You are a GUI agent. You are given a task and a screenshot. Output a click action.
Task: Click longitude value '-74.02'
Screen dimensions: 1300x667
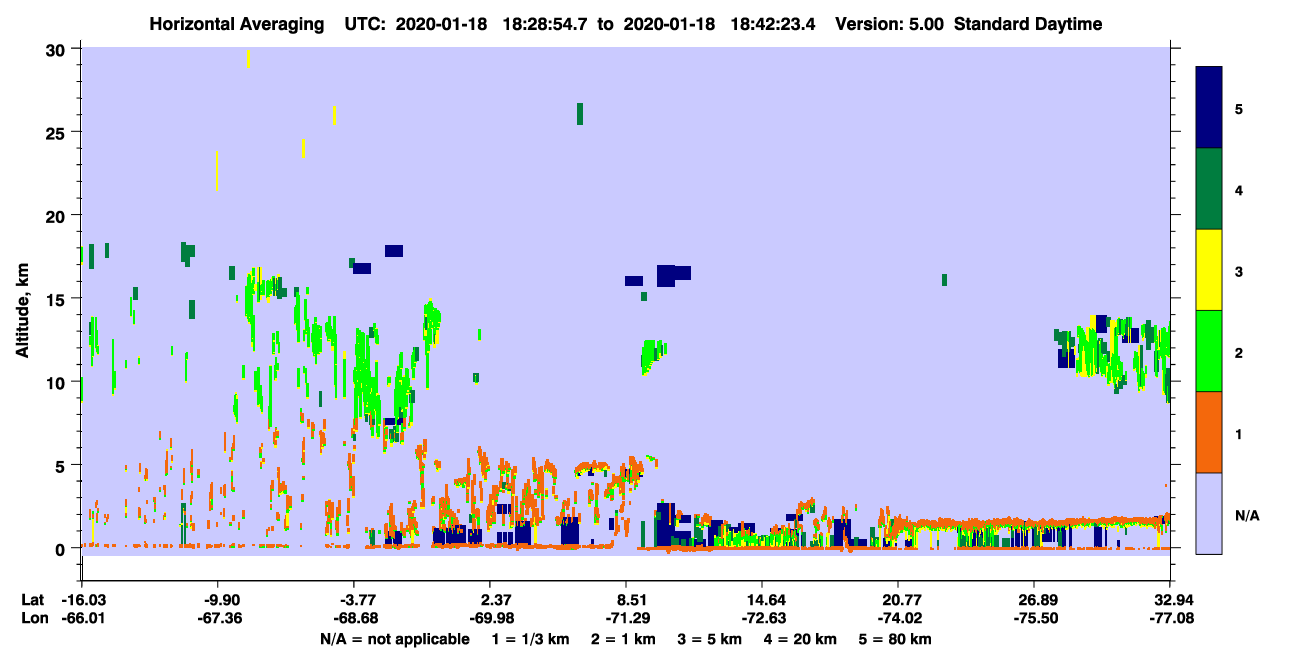click(x=898, y=619)
